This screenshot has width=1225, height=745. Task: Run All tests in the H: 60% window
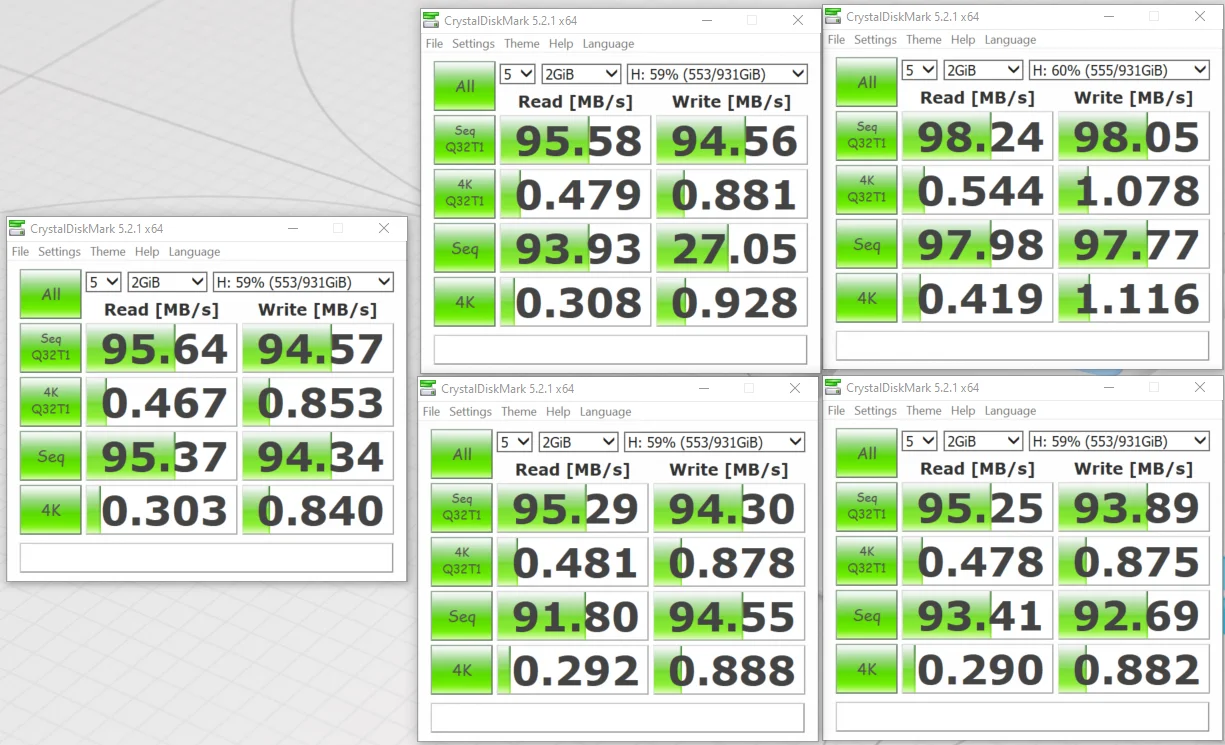tap(867, 82)
